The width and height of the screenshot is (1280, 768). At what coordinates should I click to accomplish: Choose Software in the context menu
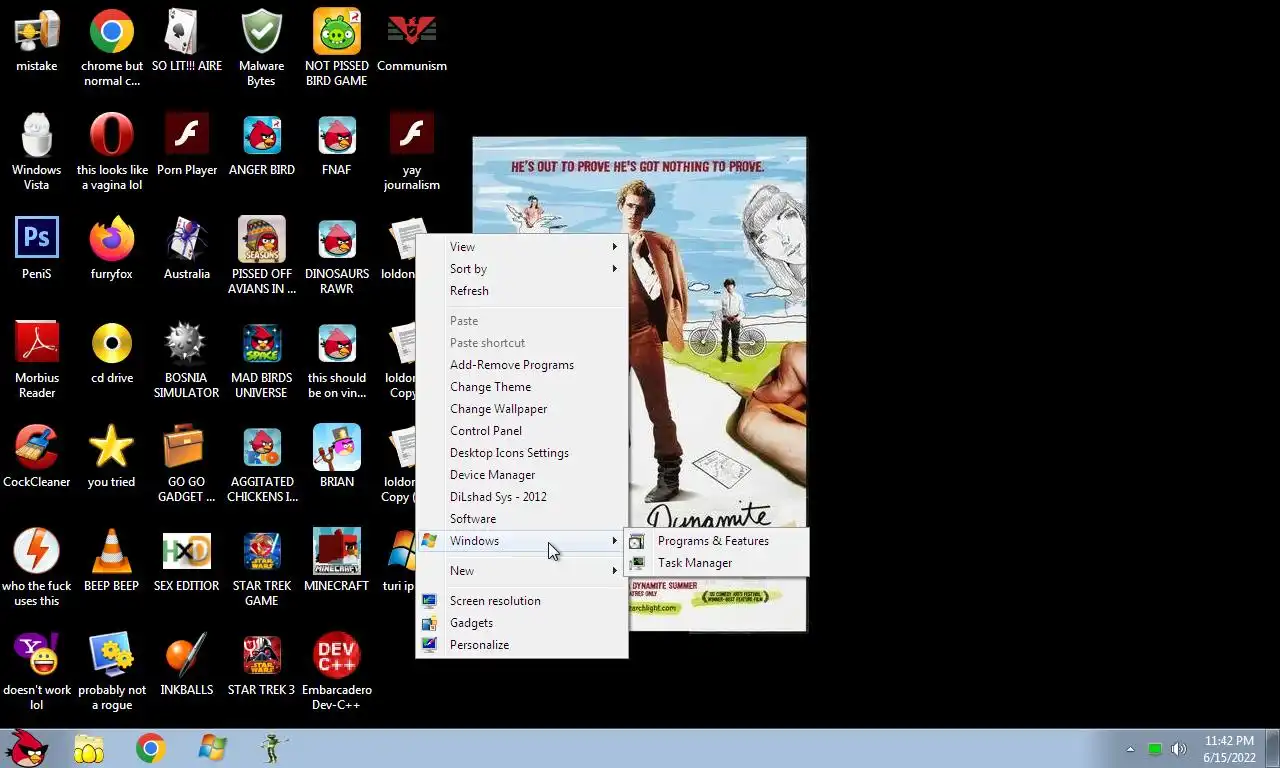click(x=522, y=519)
